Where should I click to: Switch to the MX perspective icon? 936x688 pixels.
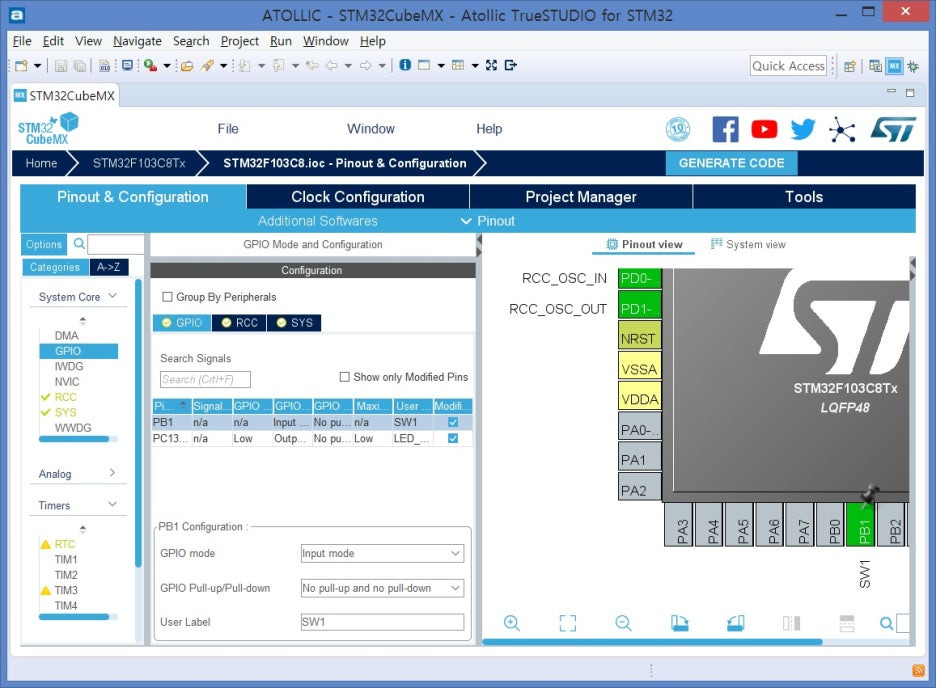pyautogui.click(x=894, y=66)
